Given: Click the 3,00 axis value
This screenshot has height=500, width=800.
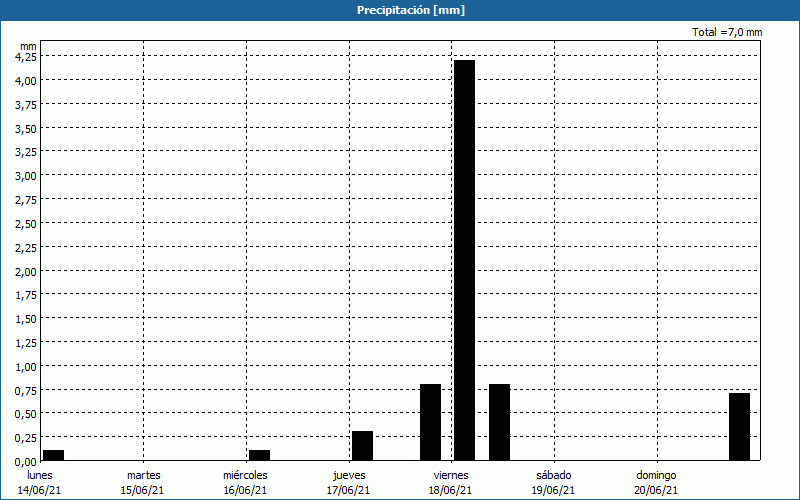Looking at the screenshot, I should (x=26, y=176).
